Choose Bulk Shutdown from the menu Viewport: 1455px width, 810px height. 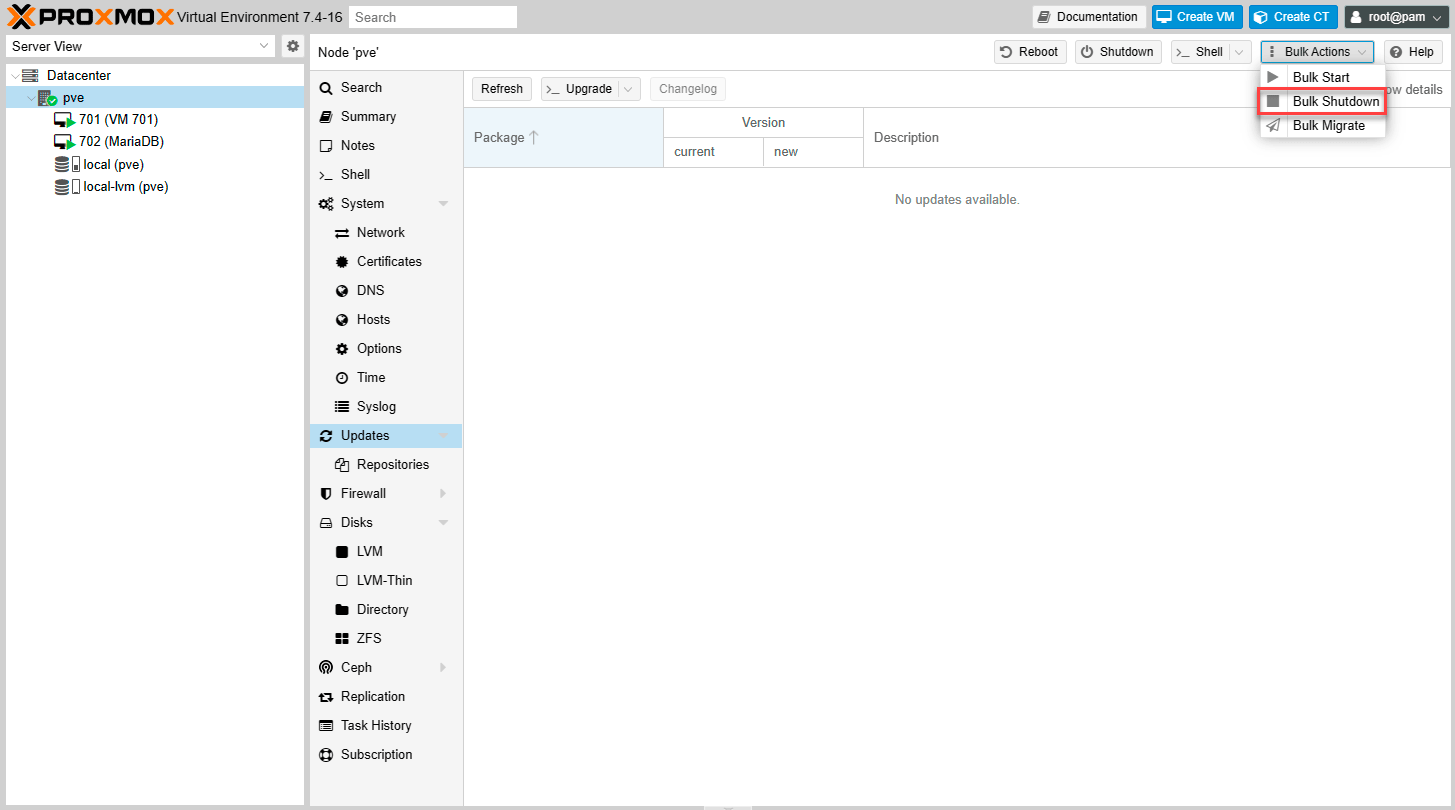(x=1335, y=102)
